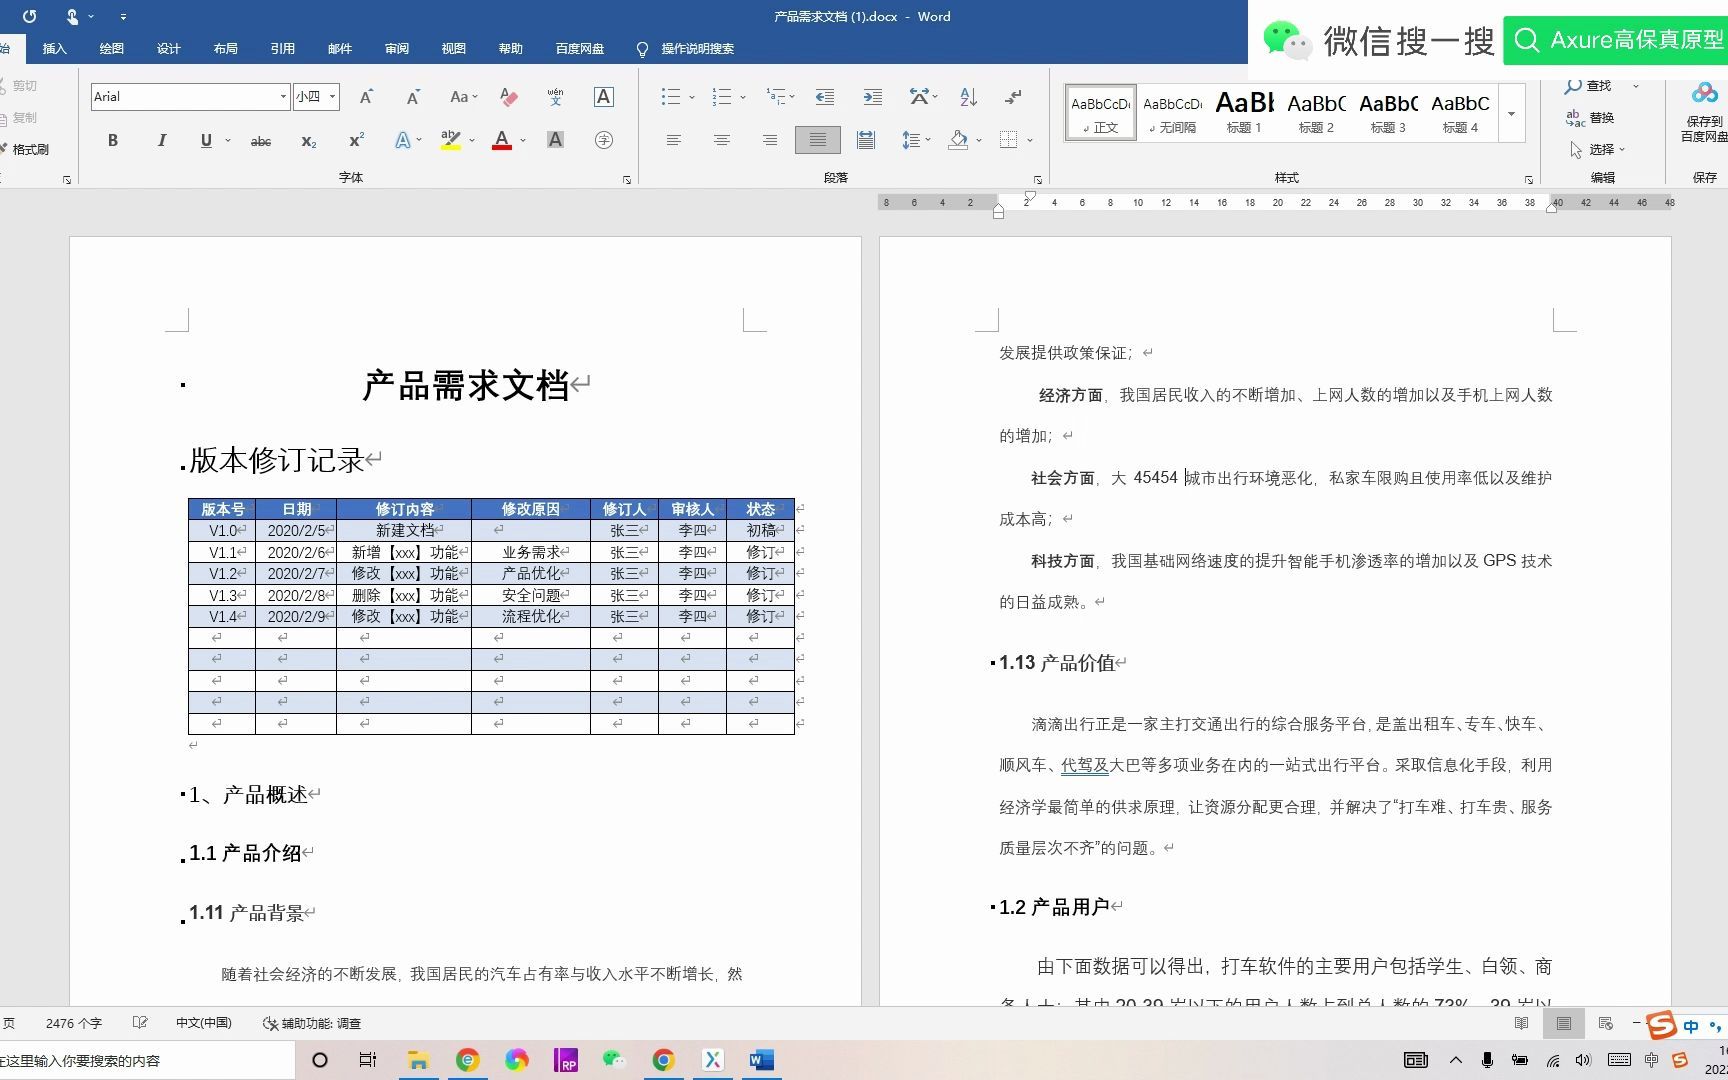This screenshot has width=1728, height=1080.
Task: Open WeChat from taskbar
Action: coord(614,1060)
